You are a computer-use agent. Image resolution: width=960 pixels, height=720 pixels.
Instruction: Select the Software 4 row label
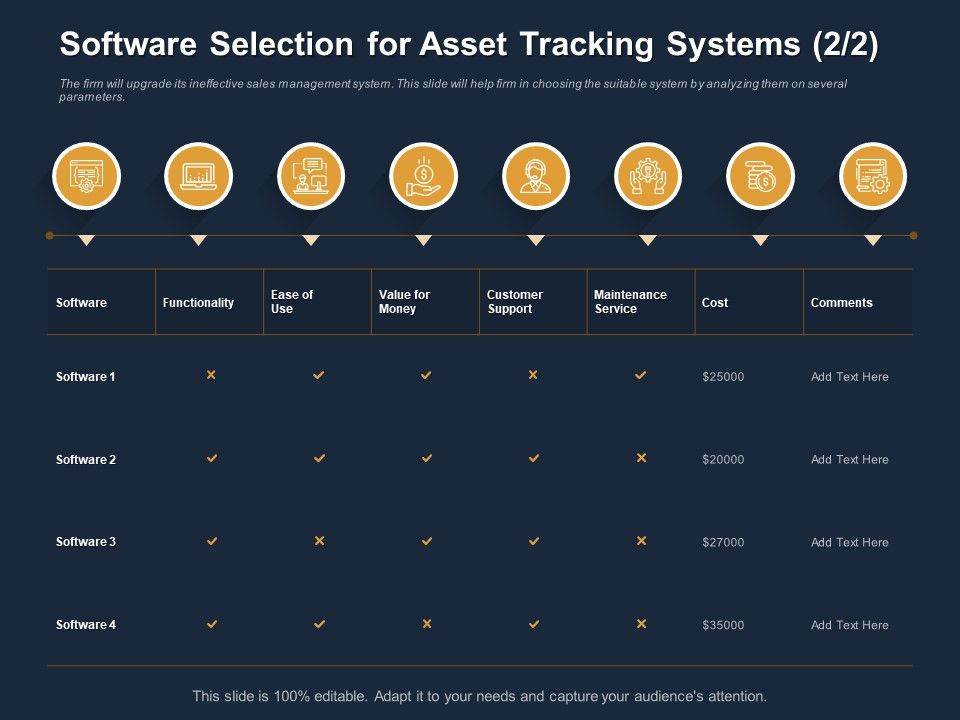pos(86,625)
